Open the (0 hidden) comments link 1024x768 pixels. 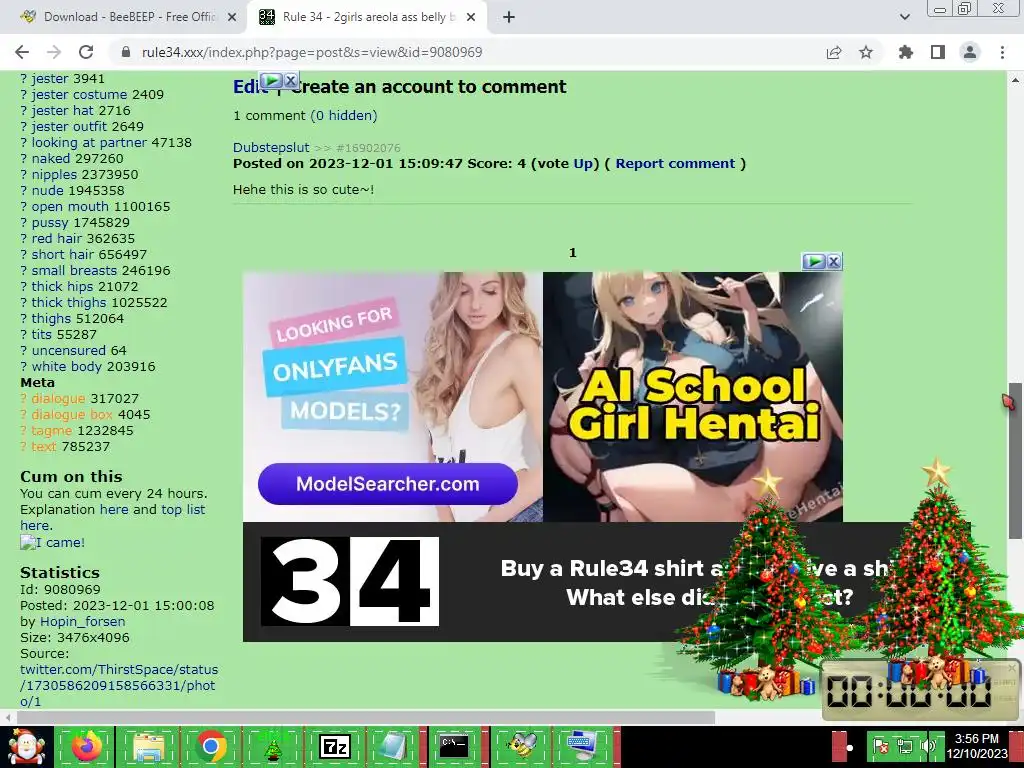tap(344, 116)
